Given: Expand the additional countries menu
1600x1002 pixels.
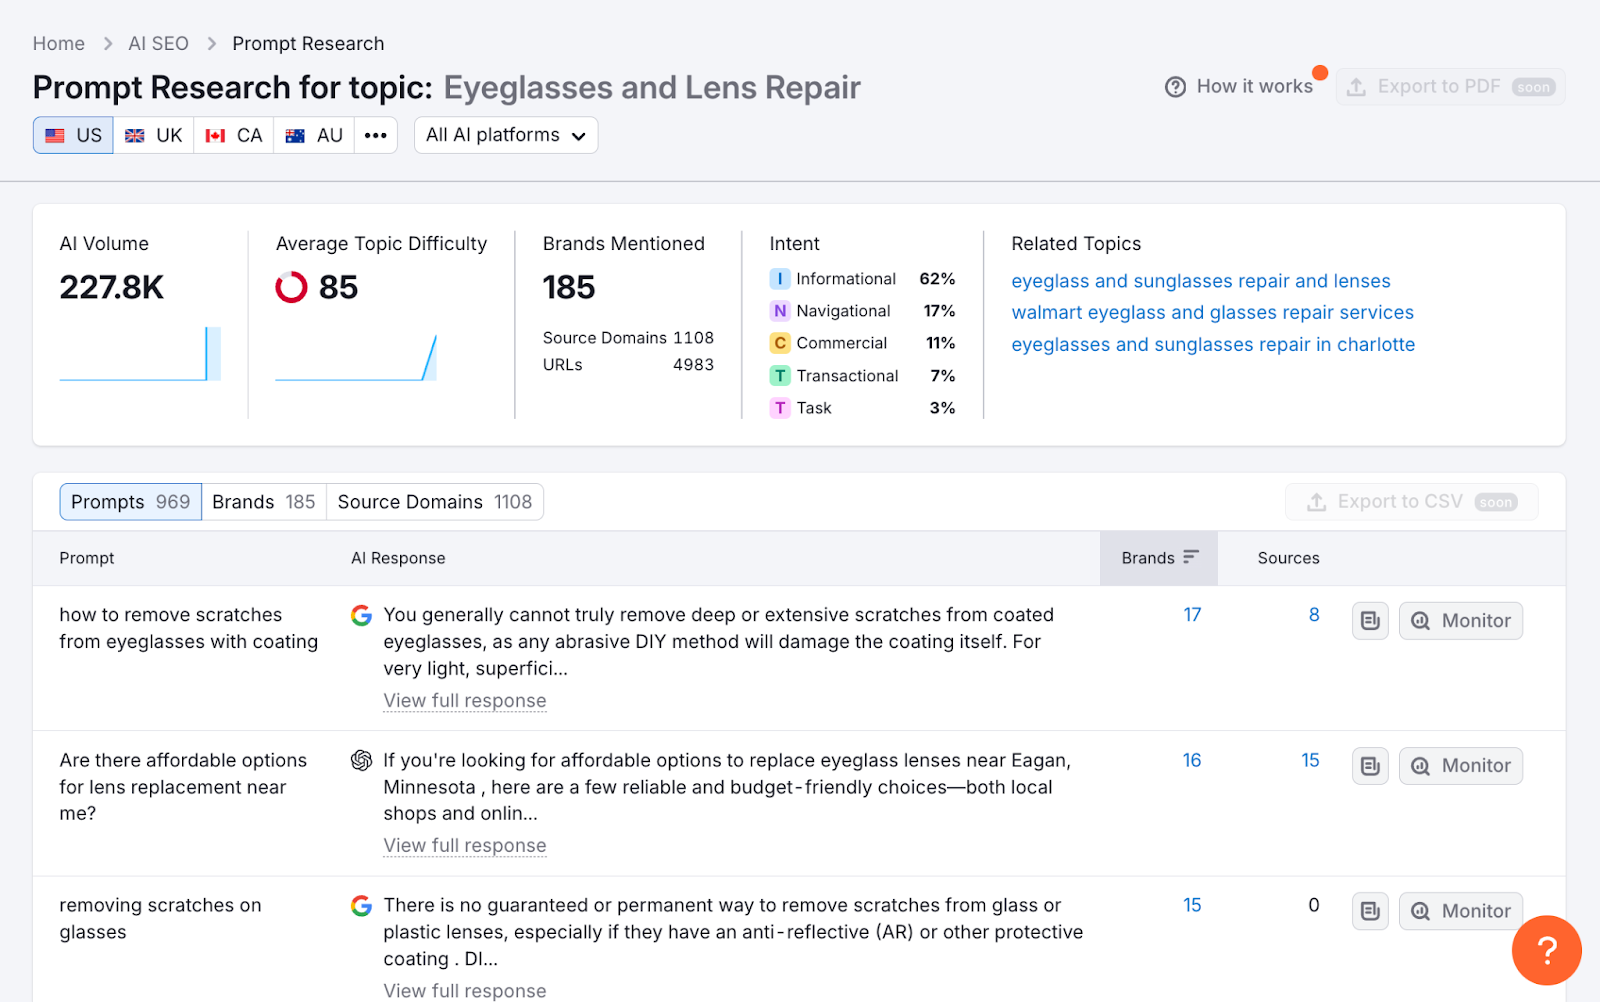Looking at the screenshot, I should [x=375, y=135].
